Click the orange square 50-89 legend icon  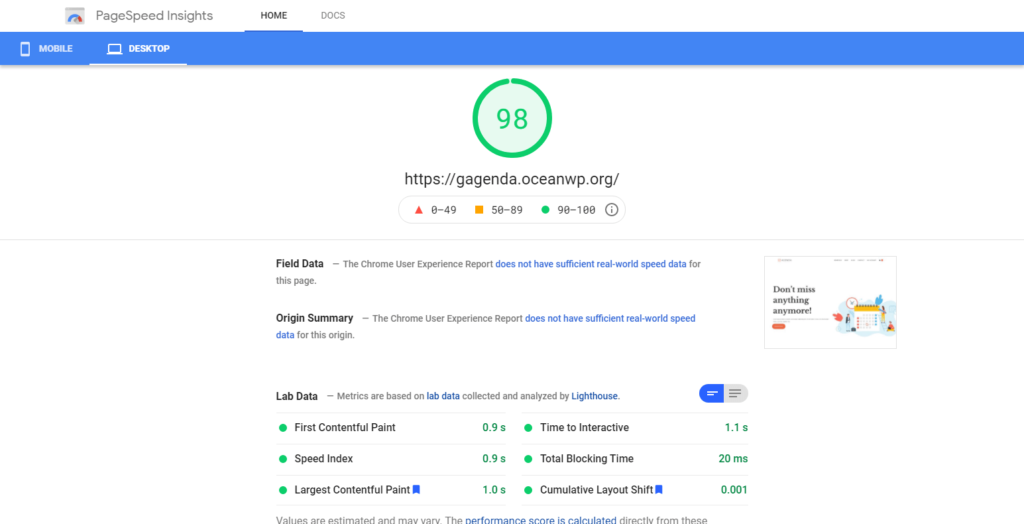(479, 210)
